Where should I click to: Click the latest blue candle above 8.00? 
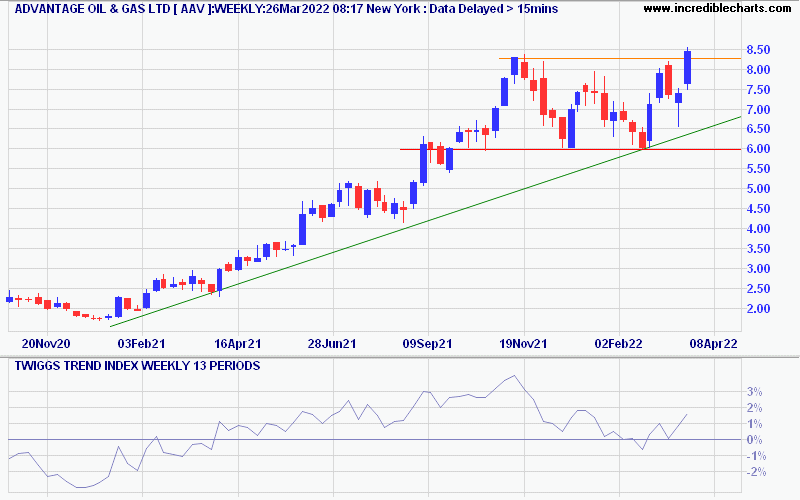click(x=688, y=67)
